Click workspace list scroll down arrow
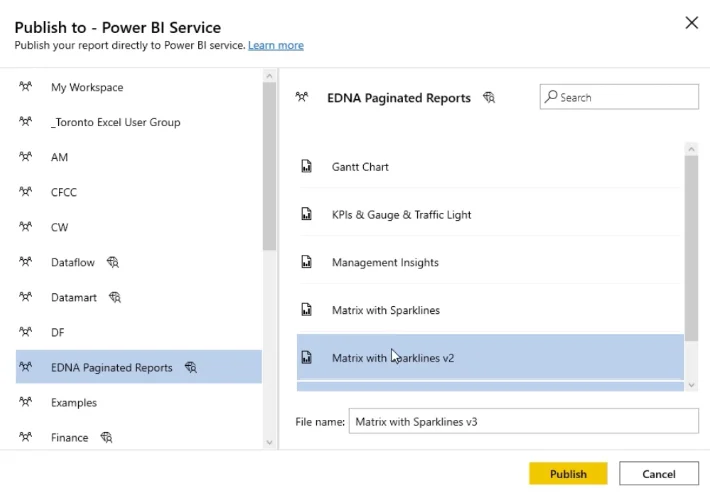The height and width of the screenshot is (492, 710). pos(269,442)
